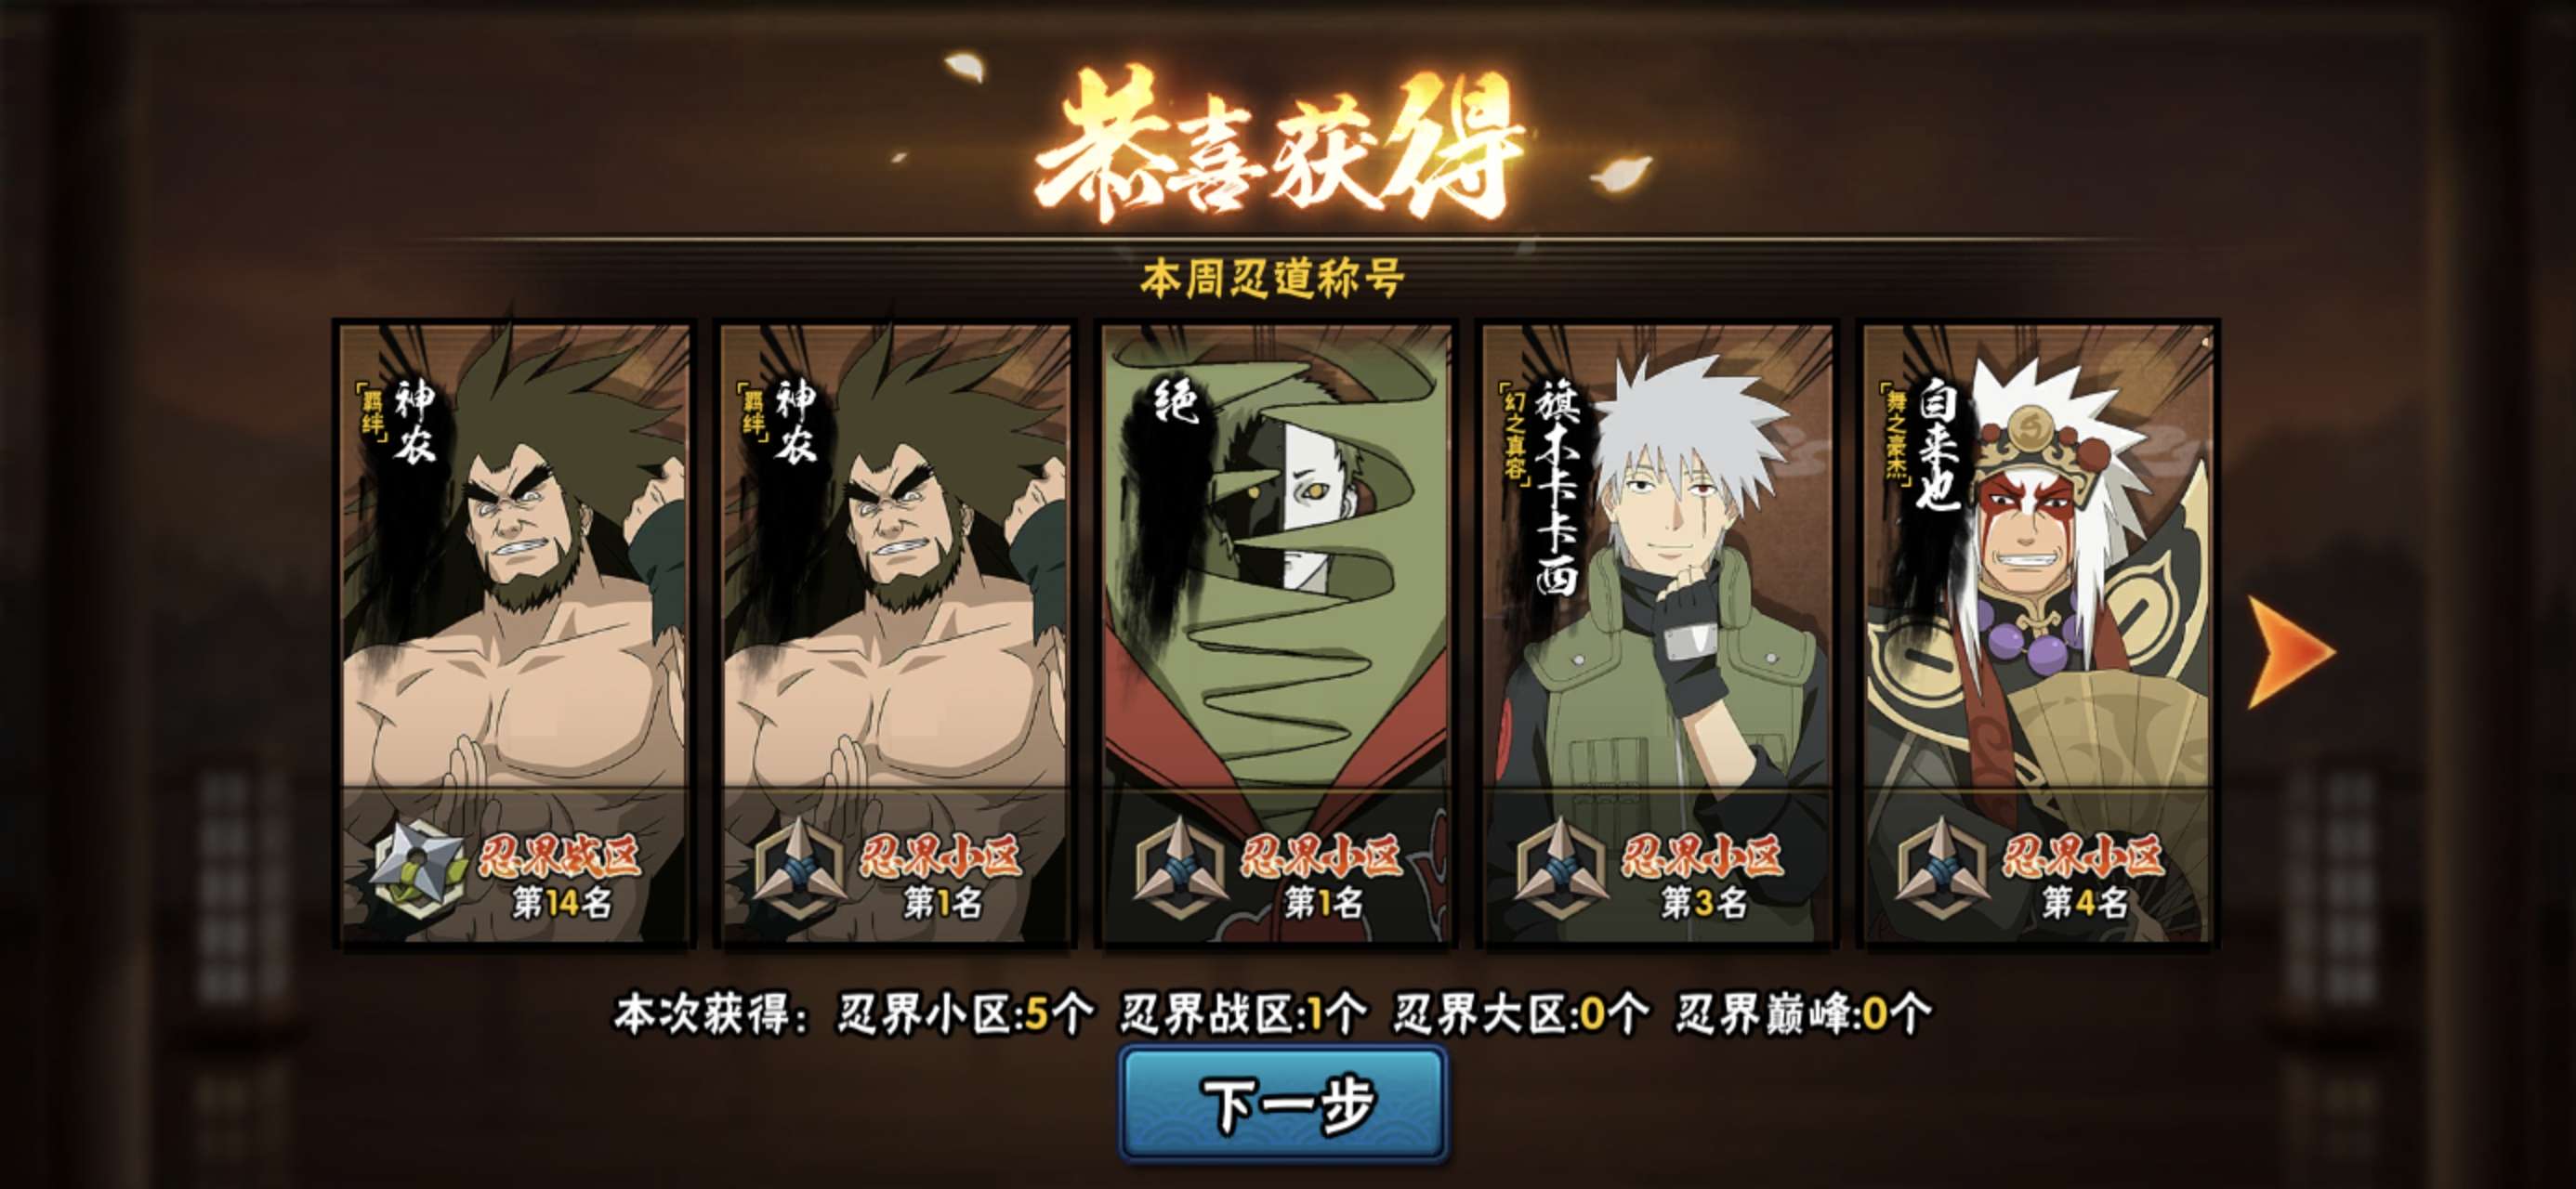Viewport: 2576px width, 1189px height.
Task: Tap the kunai badge icon on Kakashi card
Action: [x=1561, y=868]
